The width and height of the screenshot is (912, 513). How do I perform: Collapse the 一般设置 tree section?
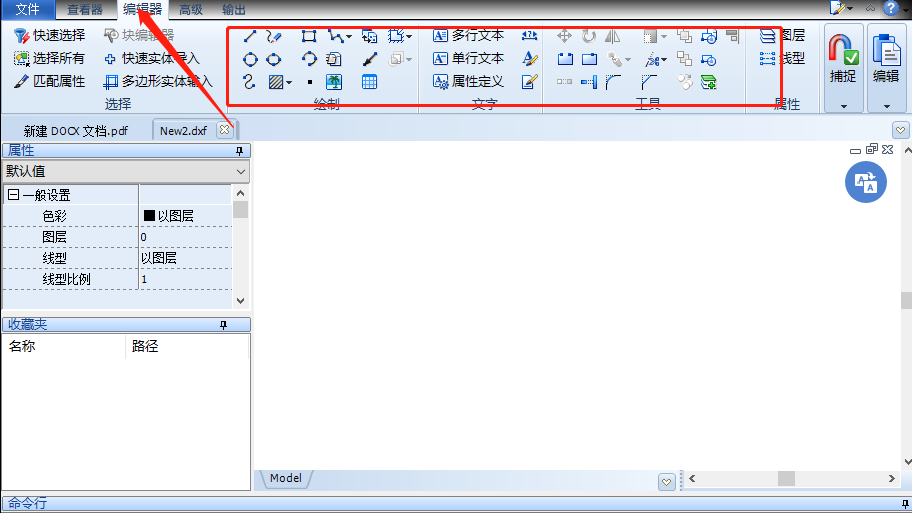(13, 196)
